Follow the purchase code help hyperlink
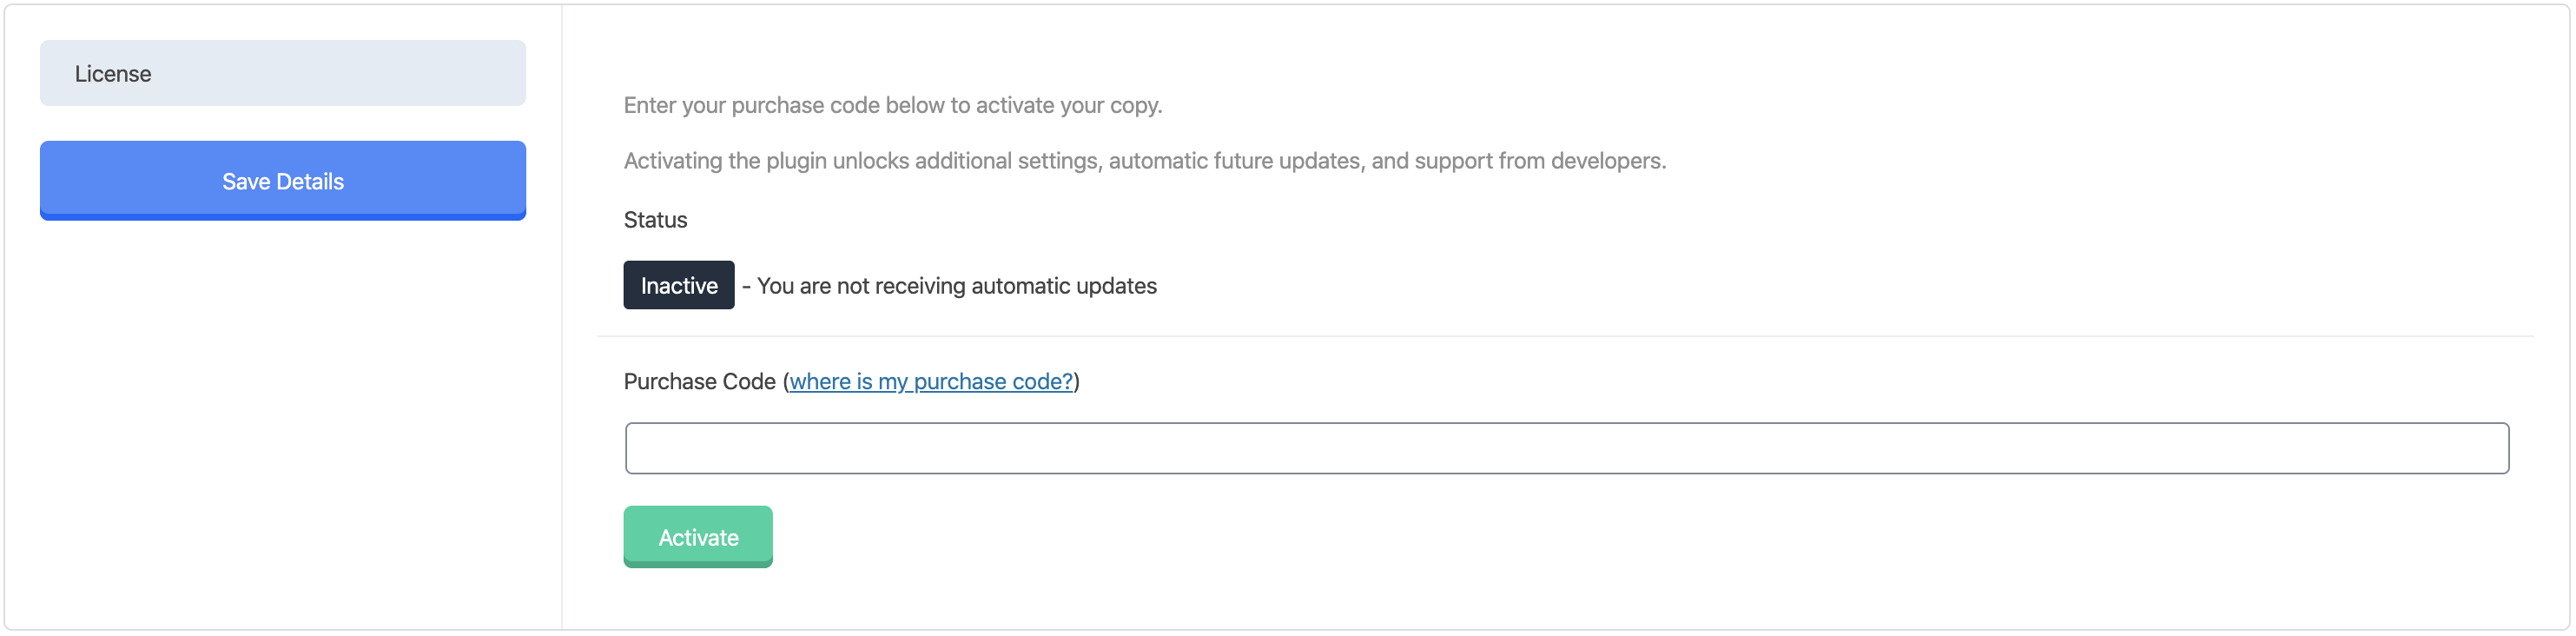Screen dimensions: 2576x636 coord(931,382)
